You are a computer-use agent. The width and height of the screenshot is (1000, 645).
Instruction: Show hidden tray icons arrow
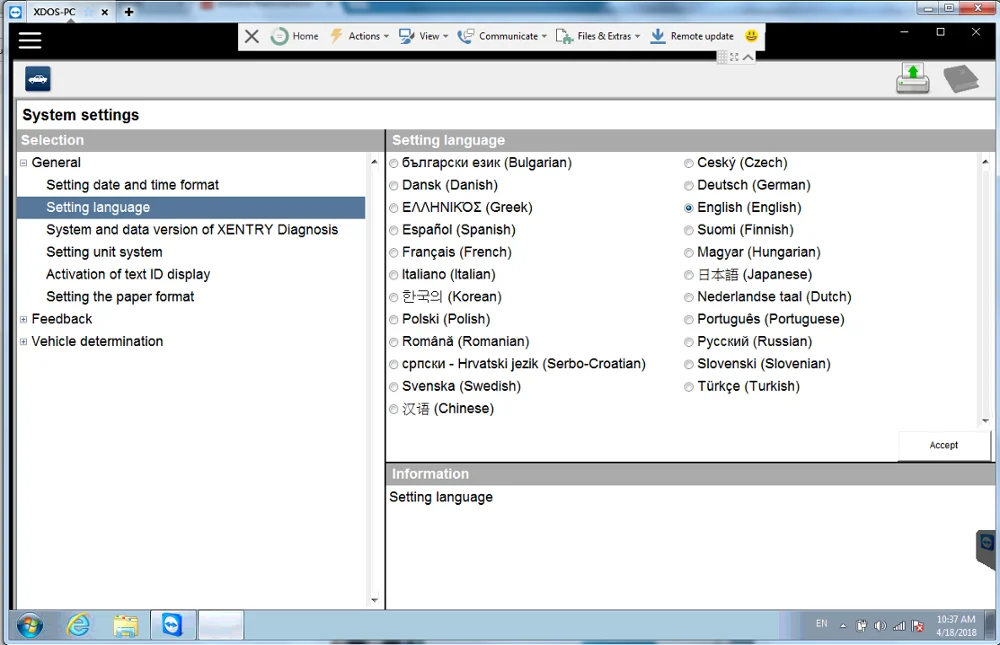(x=843, y=626)
